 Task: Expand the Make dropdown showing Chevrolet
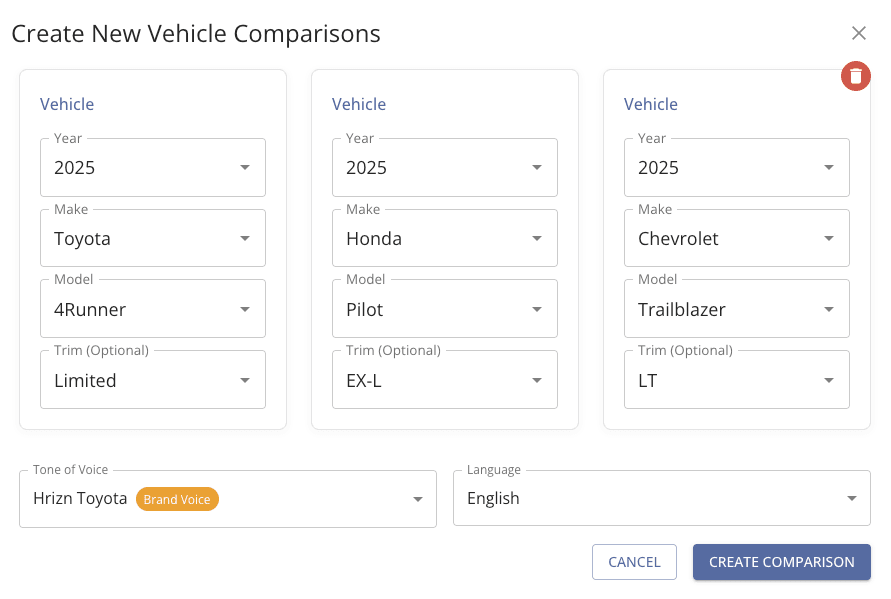737,239
